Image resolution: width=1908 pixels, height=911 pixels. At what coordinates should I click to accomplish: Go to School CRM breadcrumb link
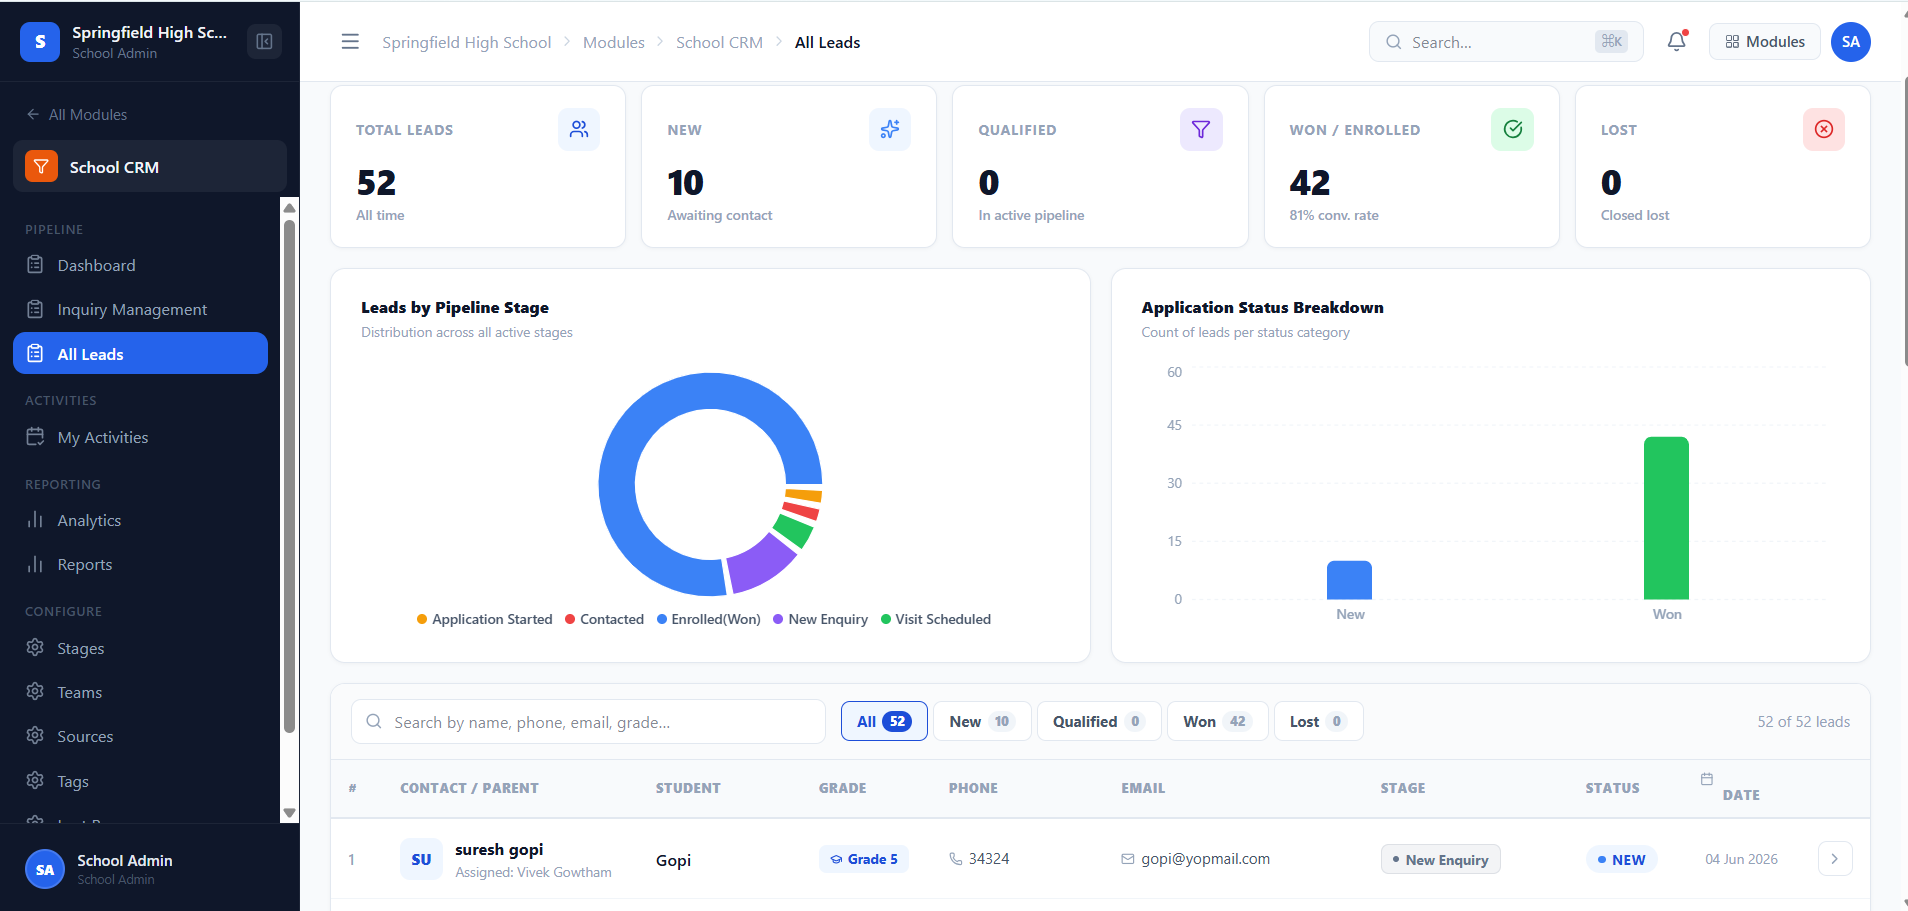coord(719,42)
